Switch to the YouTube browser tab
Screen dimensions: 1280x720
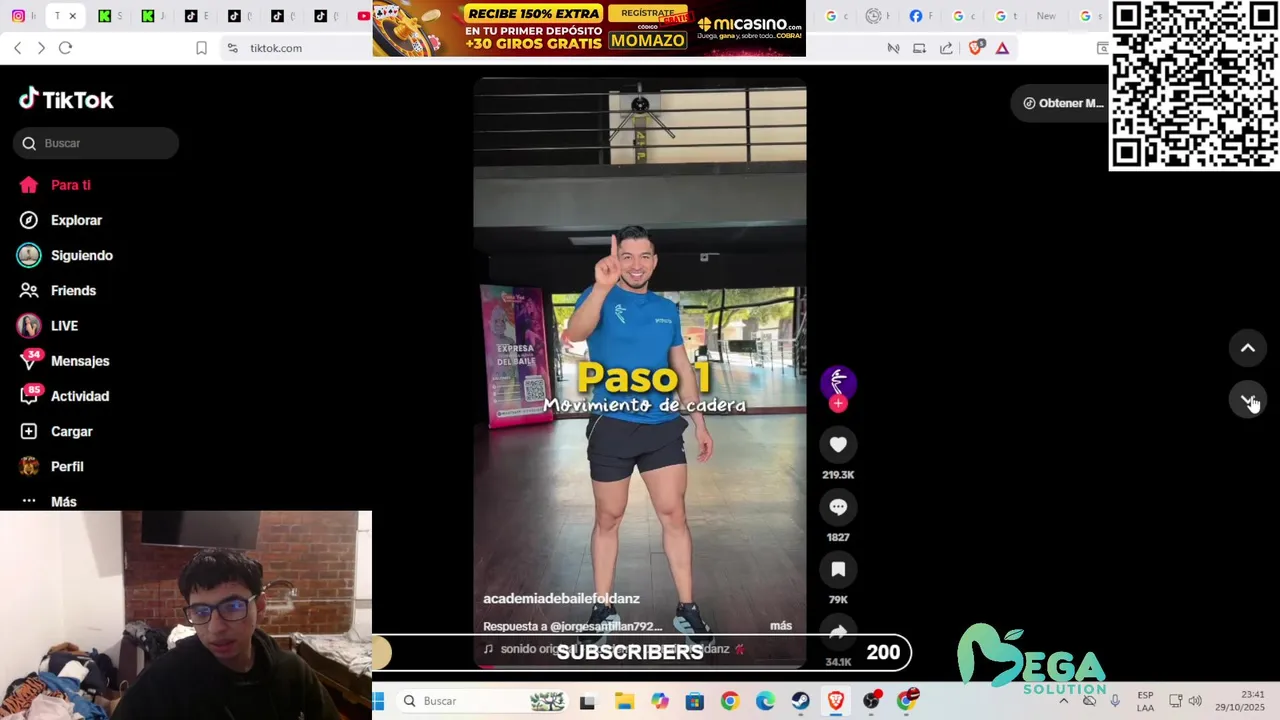(x=363, y=16)
